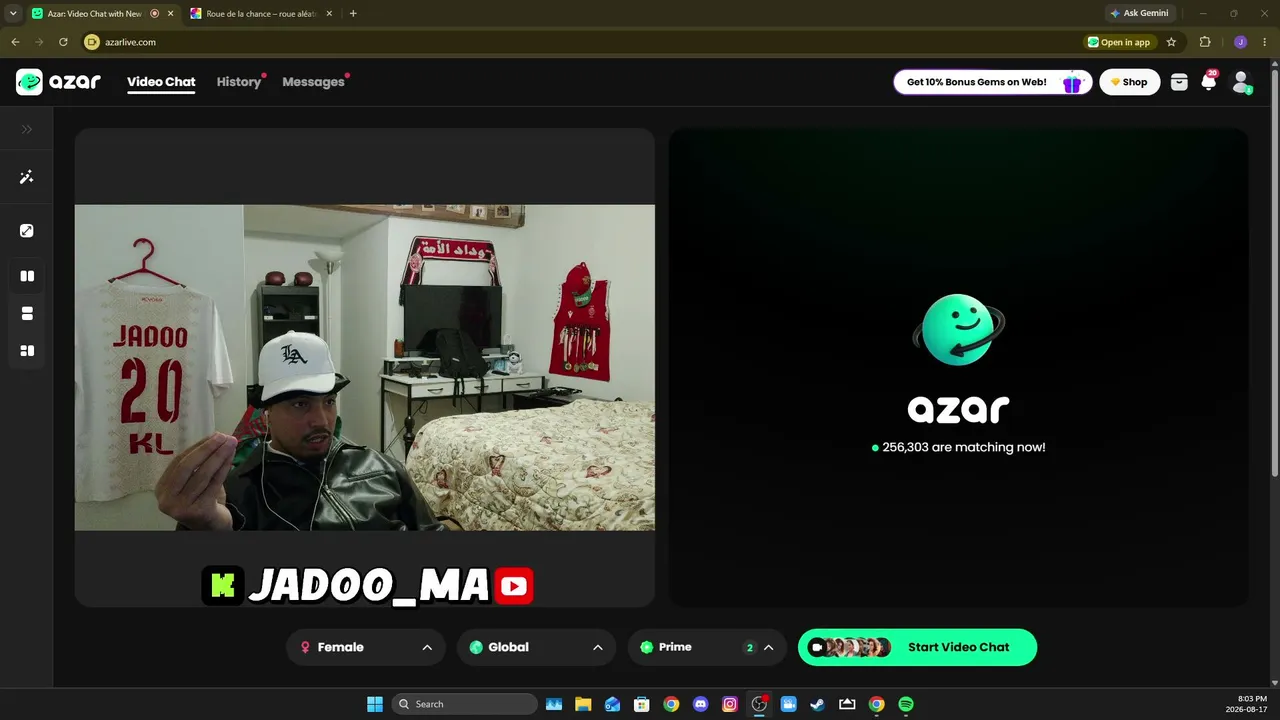Screen dimensions: 1280x720
Task: Open the filter icon below the magic wand
Action: (x=27, y=231)
